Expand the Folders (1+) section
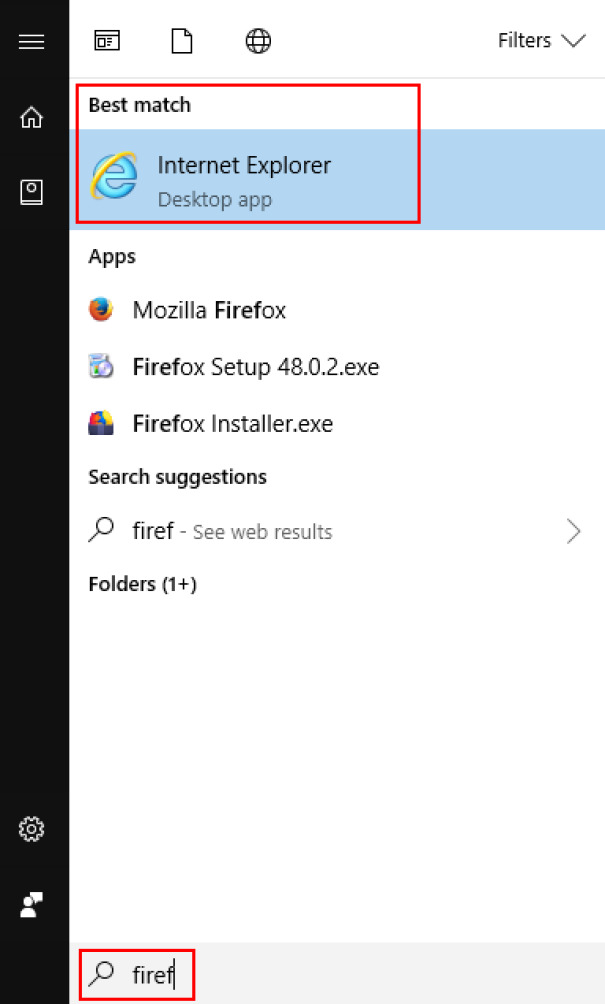This screenshot has width=605, height=1004. point(141,583)
